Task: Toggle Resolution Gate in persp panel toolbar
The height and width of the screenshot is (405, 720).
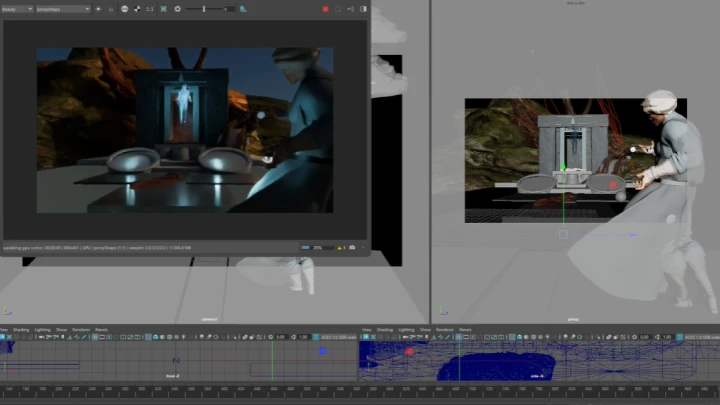Action: point(472,337)
